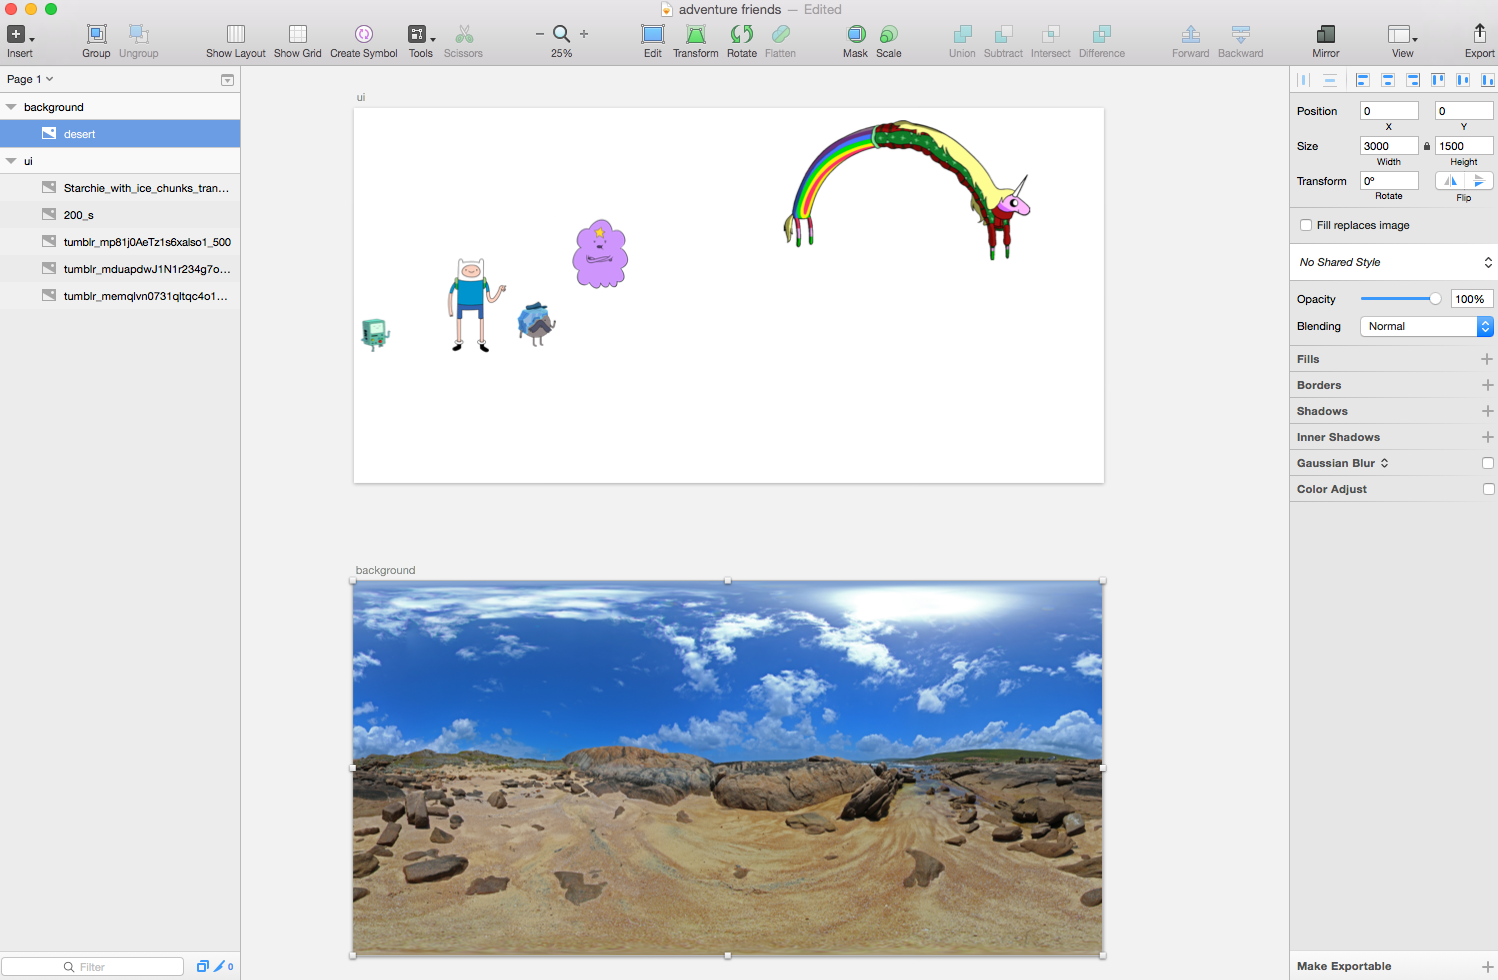Viewport: 1498px width, 980px height.
Task: Click the Export toolbar icon
Action: coord(1480,33)
